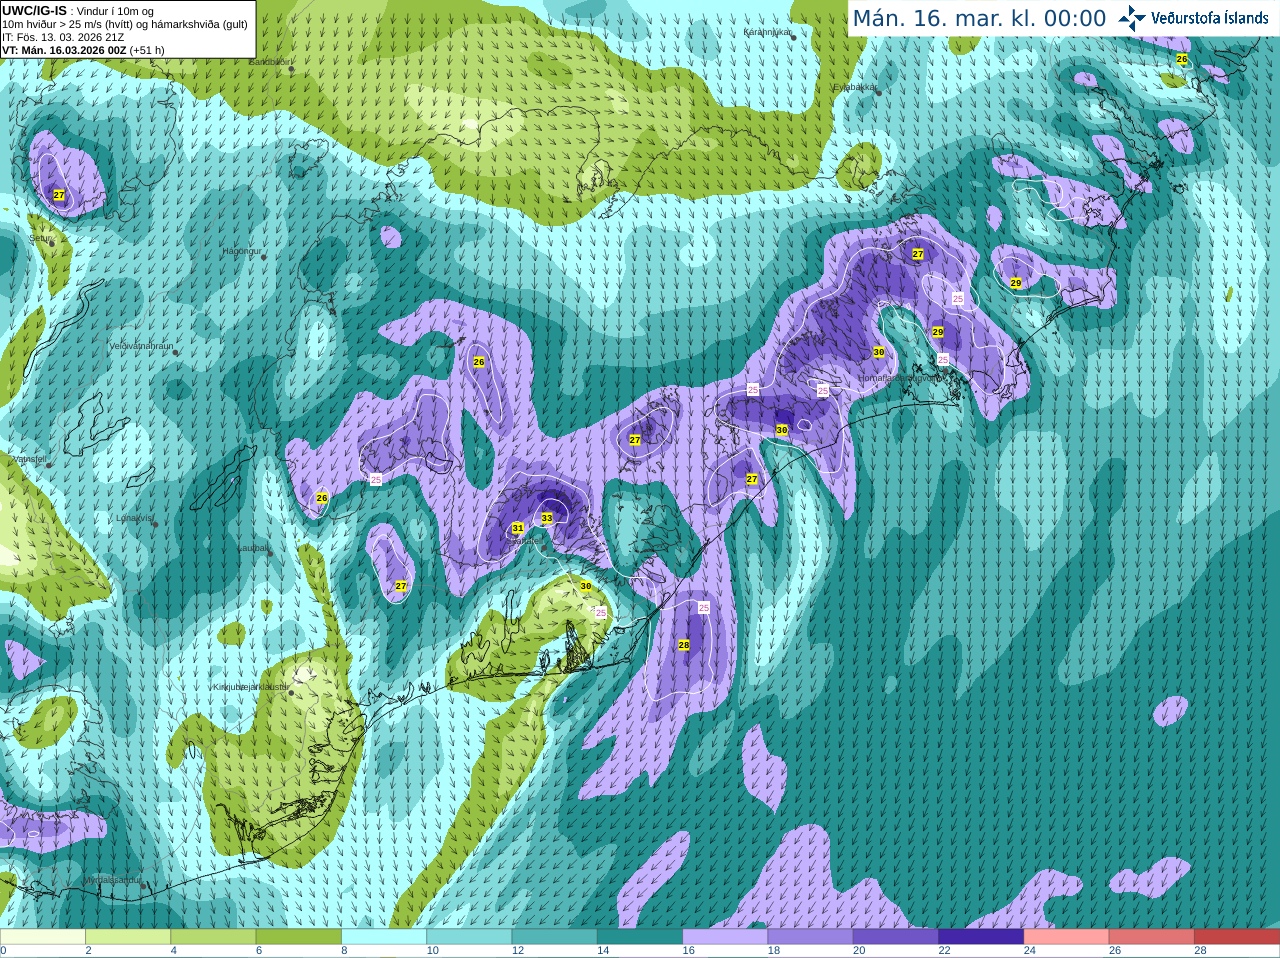Click the Veðurstofa Íslands logo emblem
Viewport: 1280px width, 958px height.
pos(1132,18)
